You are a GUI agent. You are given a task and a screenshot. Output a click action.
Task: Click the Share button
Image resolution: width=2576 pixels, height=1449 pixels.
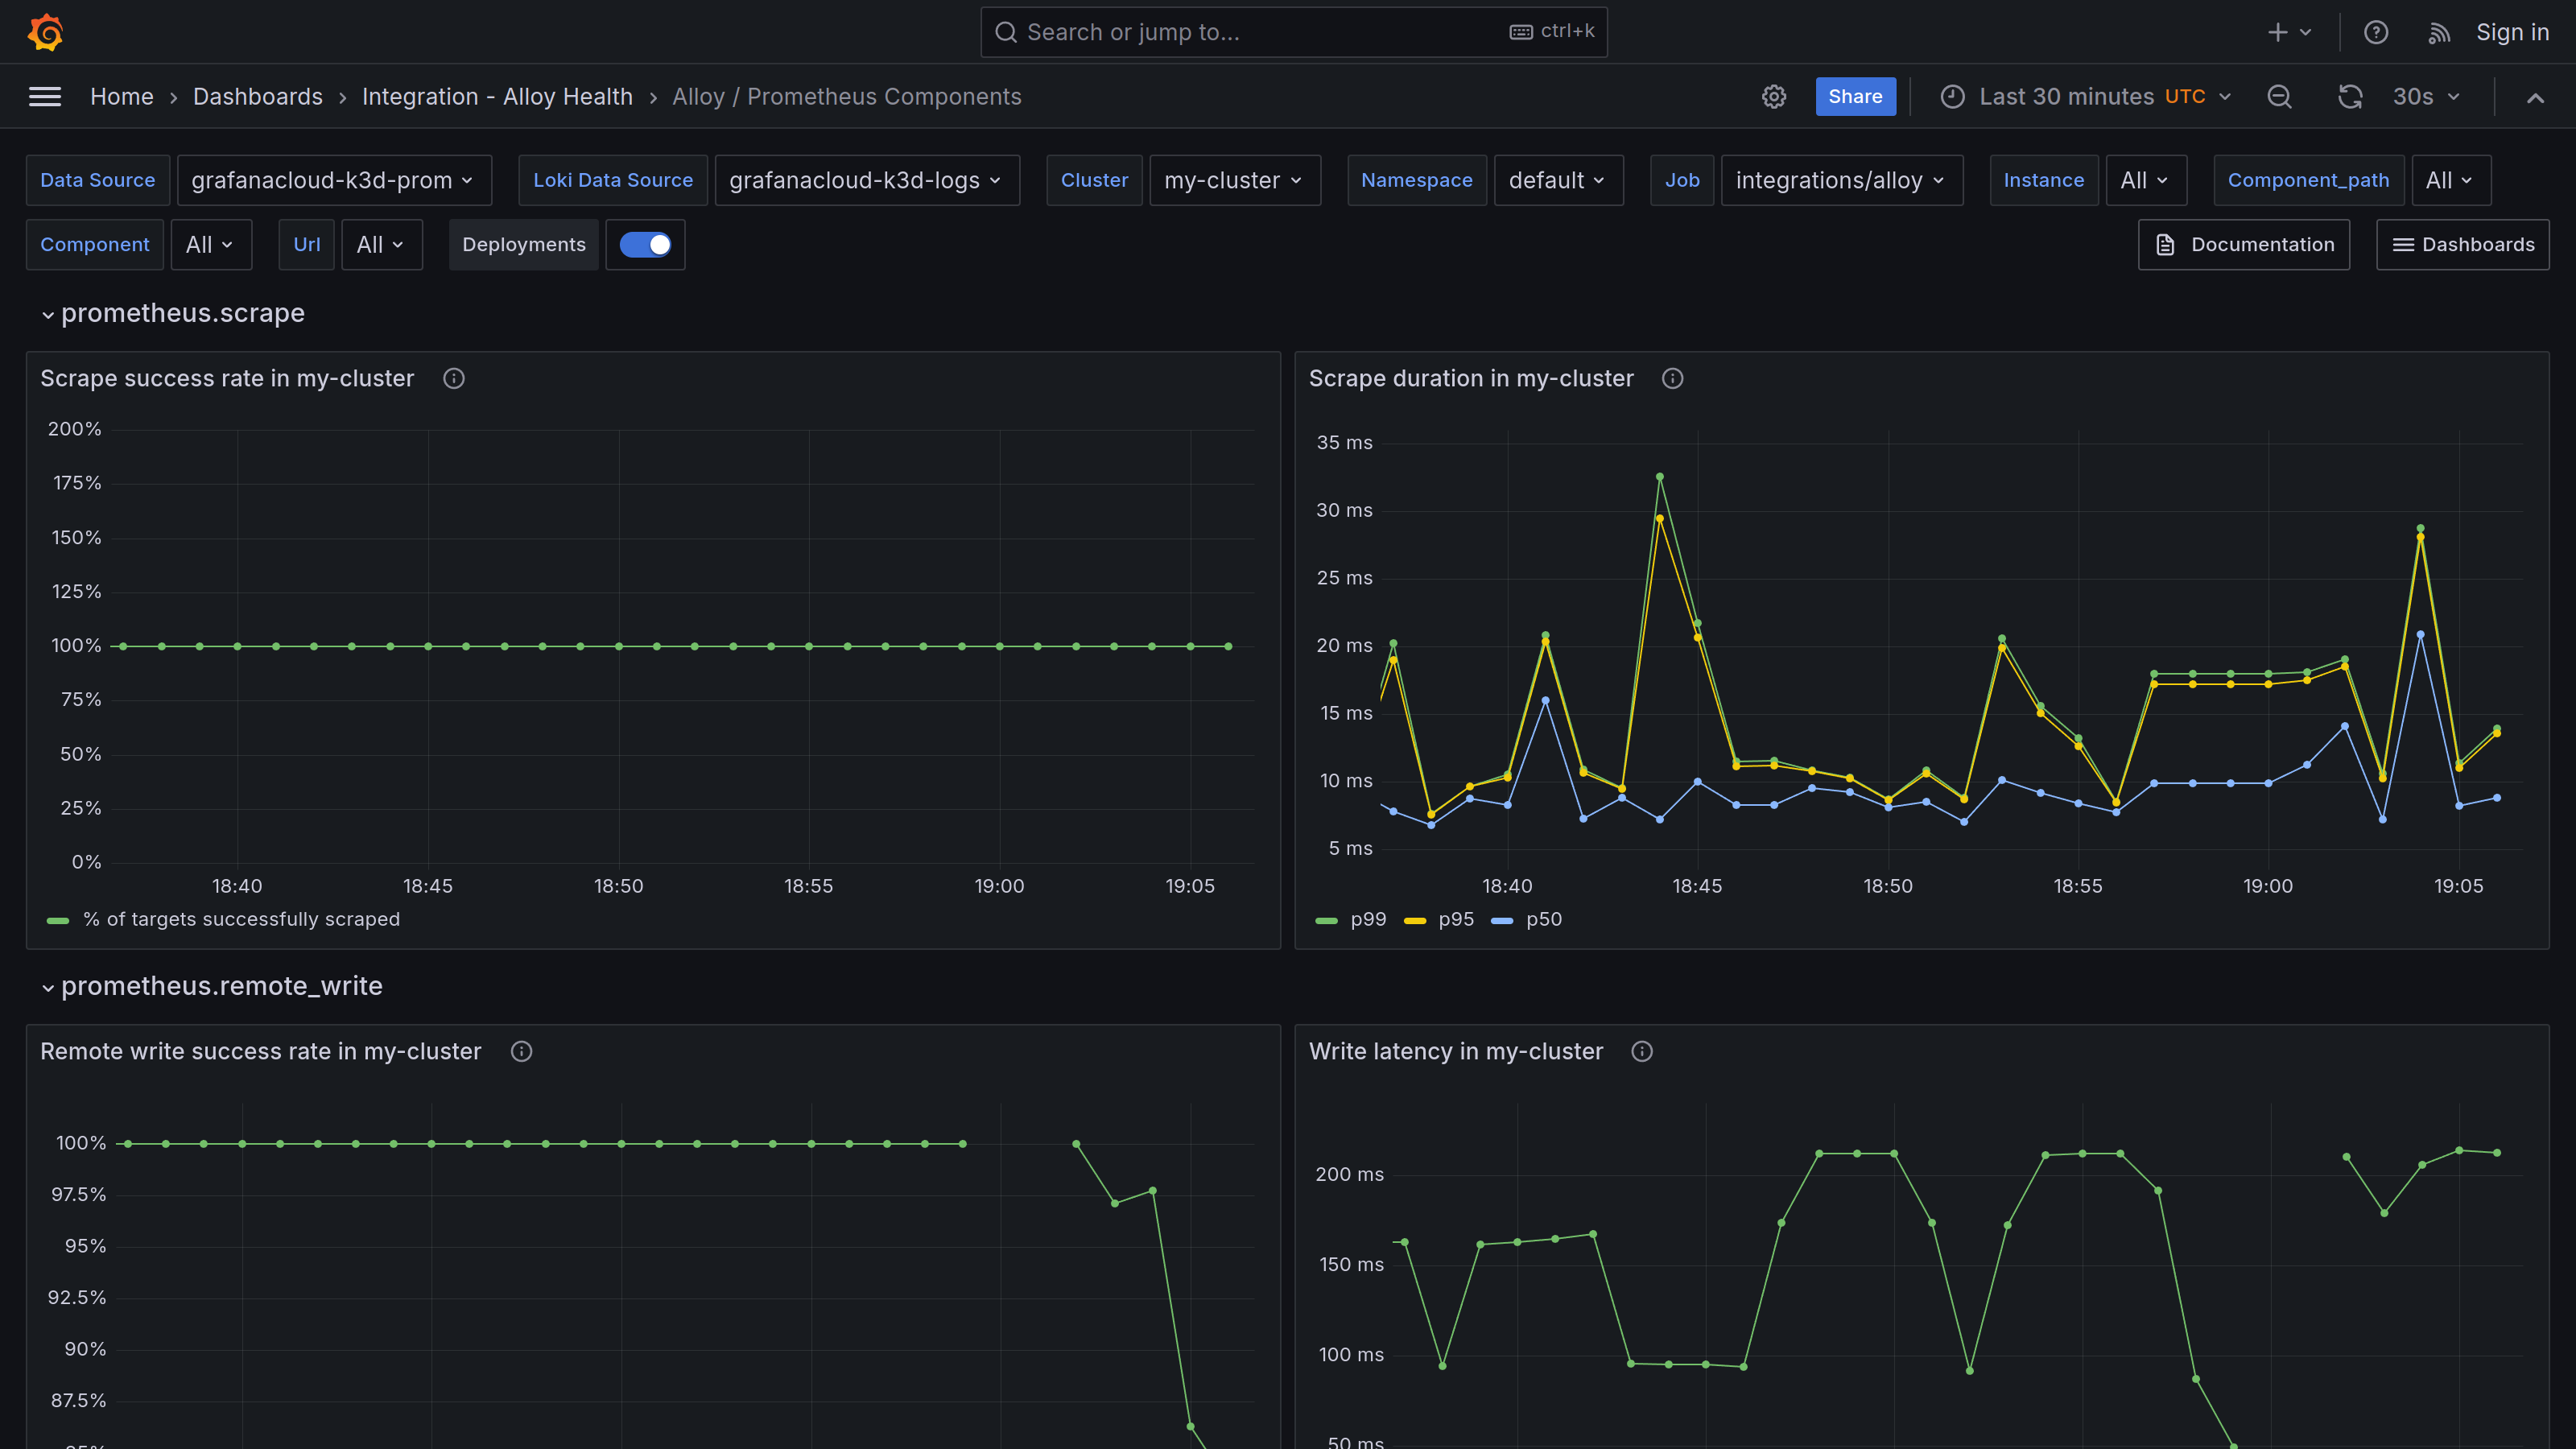[x=1855, y=96]
